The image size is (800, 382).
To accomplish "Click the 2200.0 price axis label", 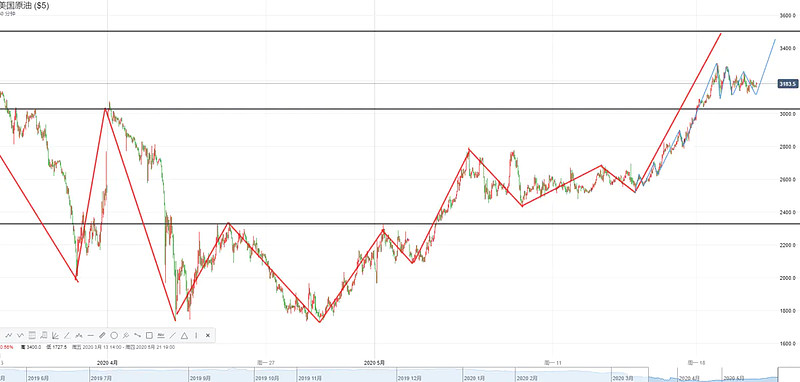I will (788, 245).
